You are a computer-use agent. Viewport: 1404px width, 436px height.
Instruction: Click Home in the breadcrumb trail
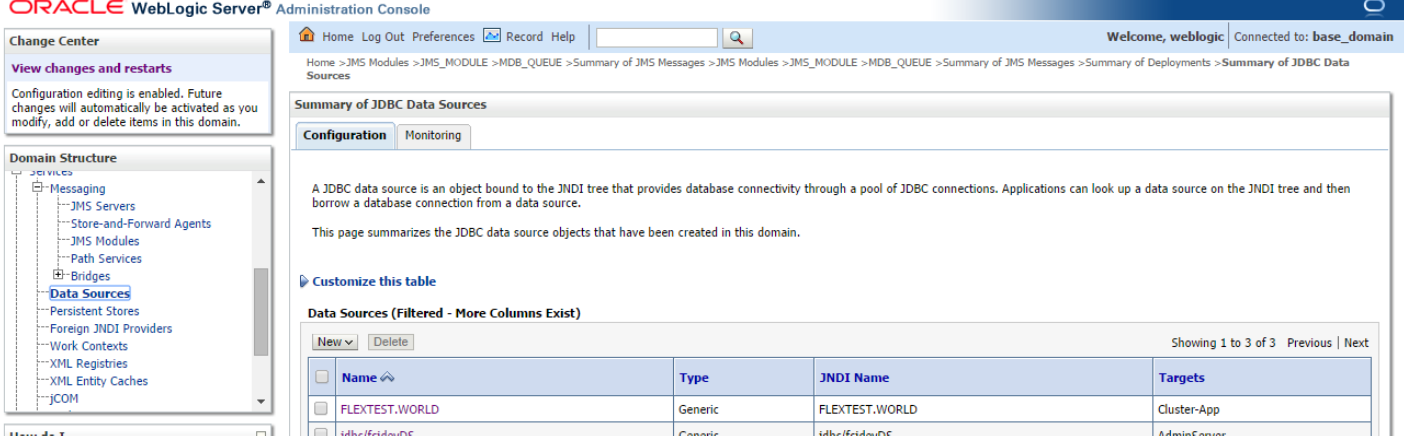(320, 62)
